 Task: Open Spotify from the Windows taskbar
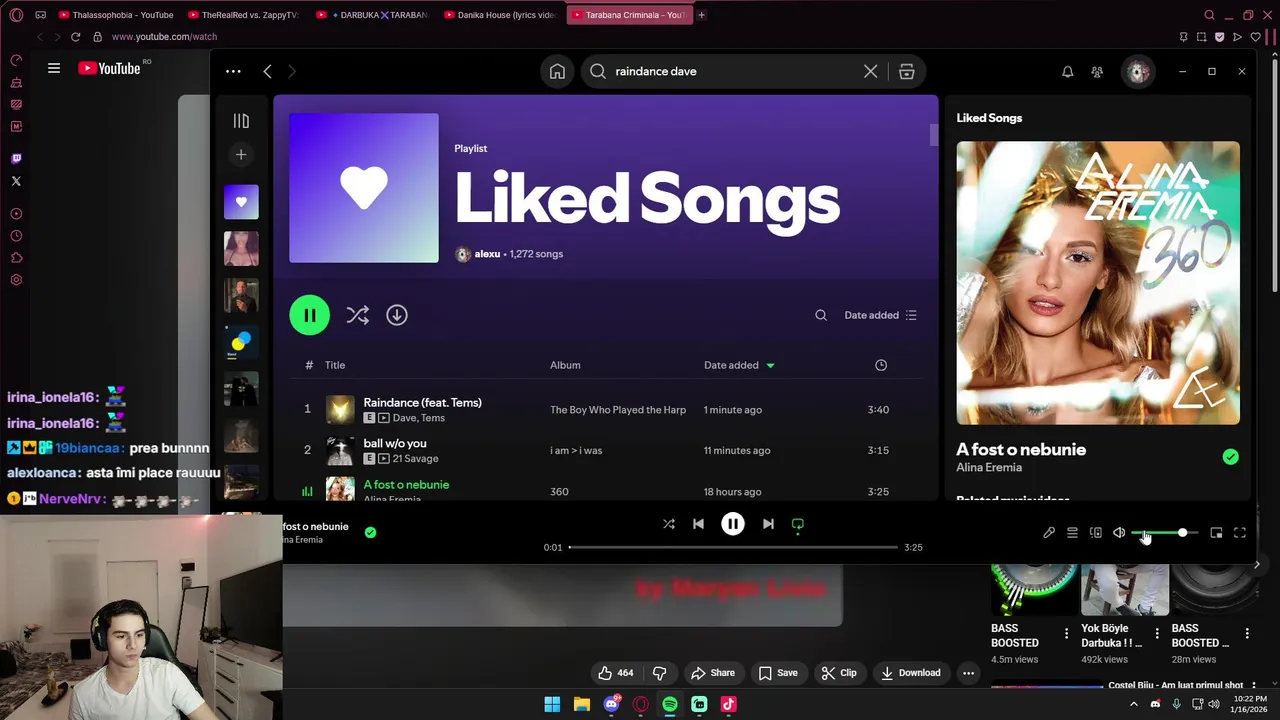pyautogui.click(x=670, y=704)
